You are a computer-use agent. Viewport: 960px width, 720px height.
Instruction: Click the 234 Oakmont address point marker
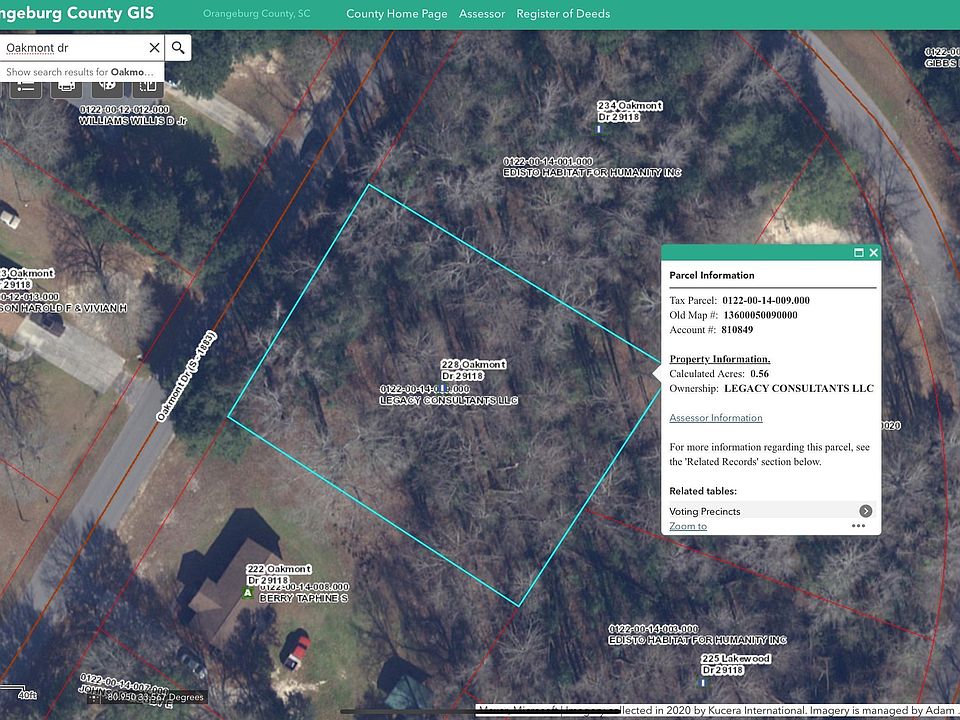599,129
